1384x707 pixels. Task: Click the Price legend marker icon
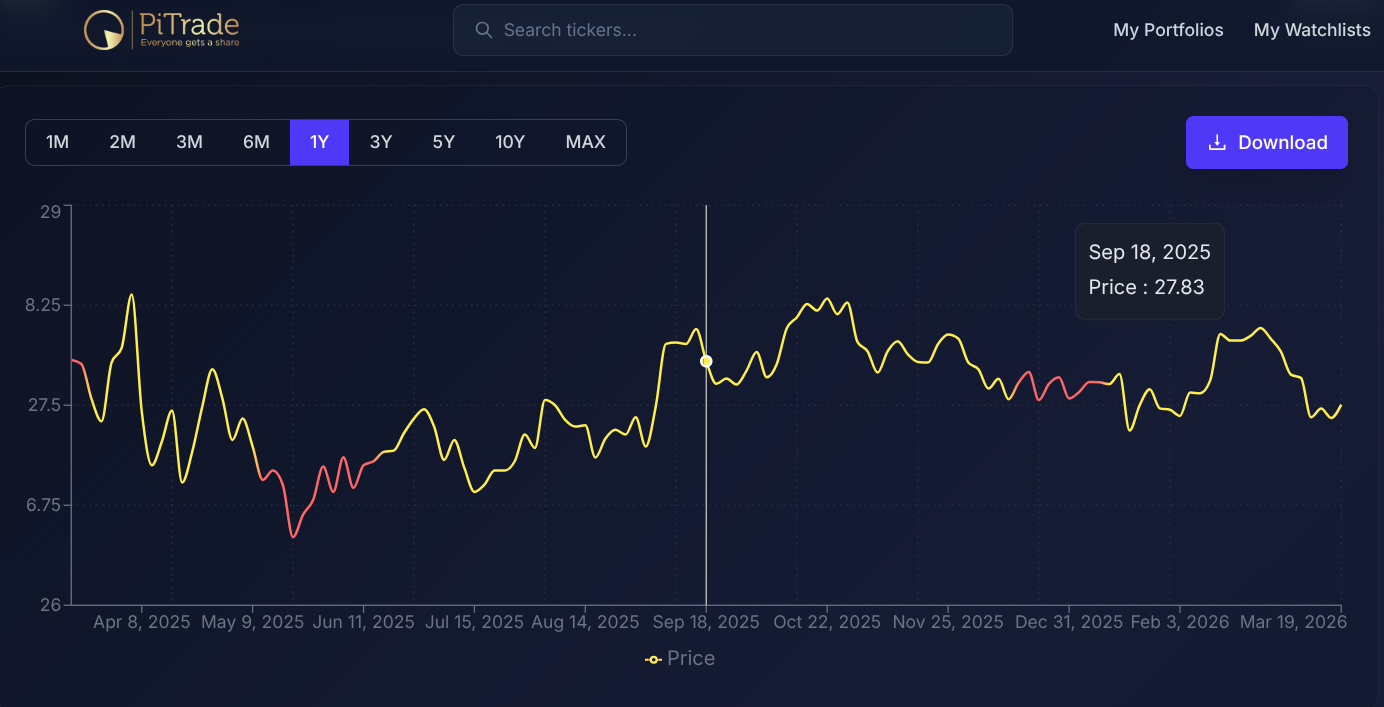click(x=653, y=659)
